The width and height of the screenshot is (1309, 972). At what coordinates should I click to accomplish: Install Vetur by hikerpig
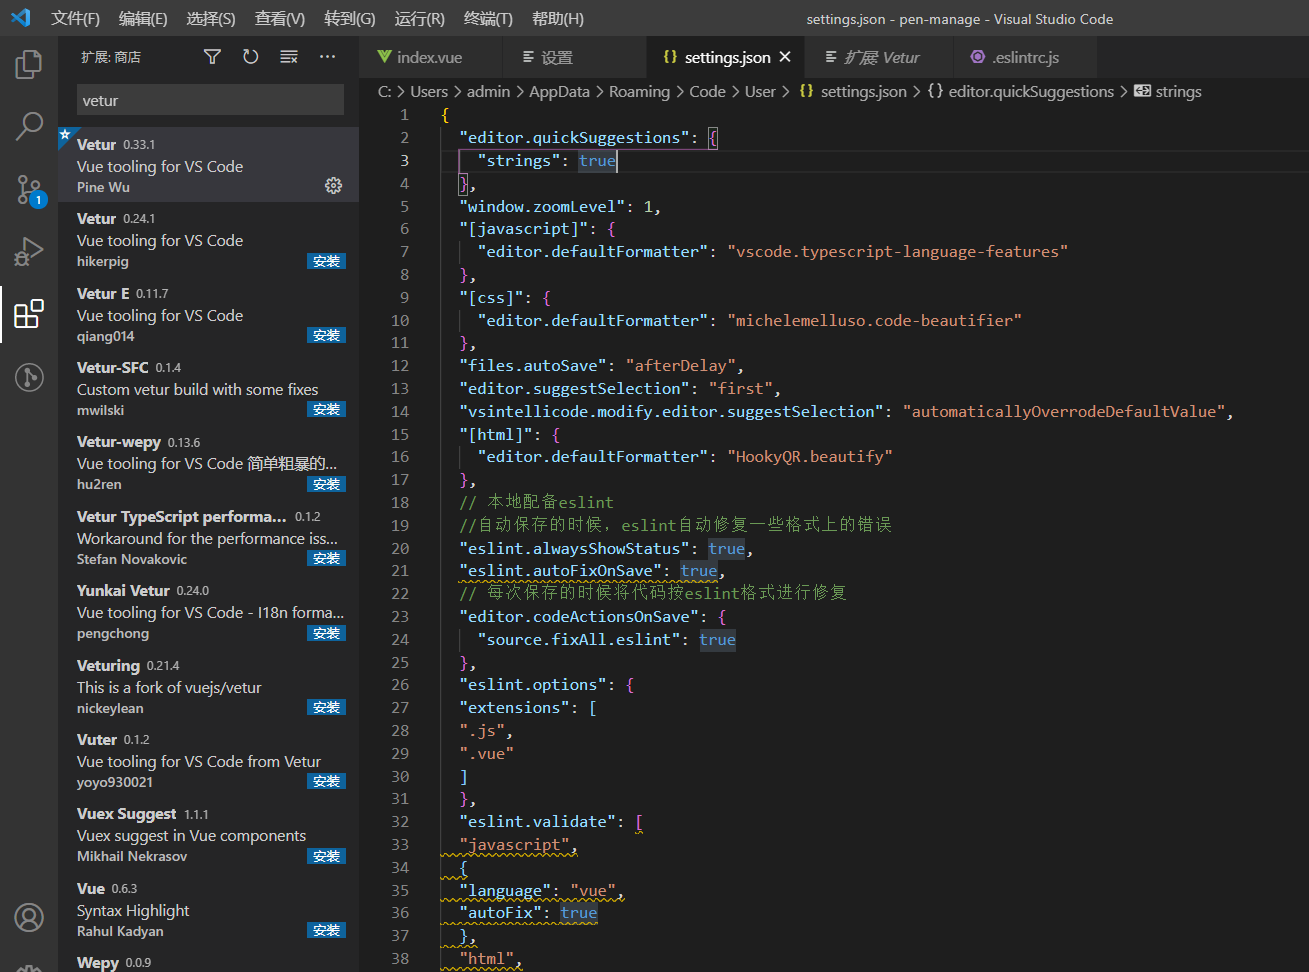point(327,261)
